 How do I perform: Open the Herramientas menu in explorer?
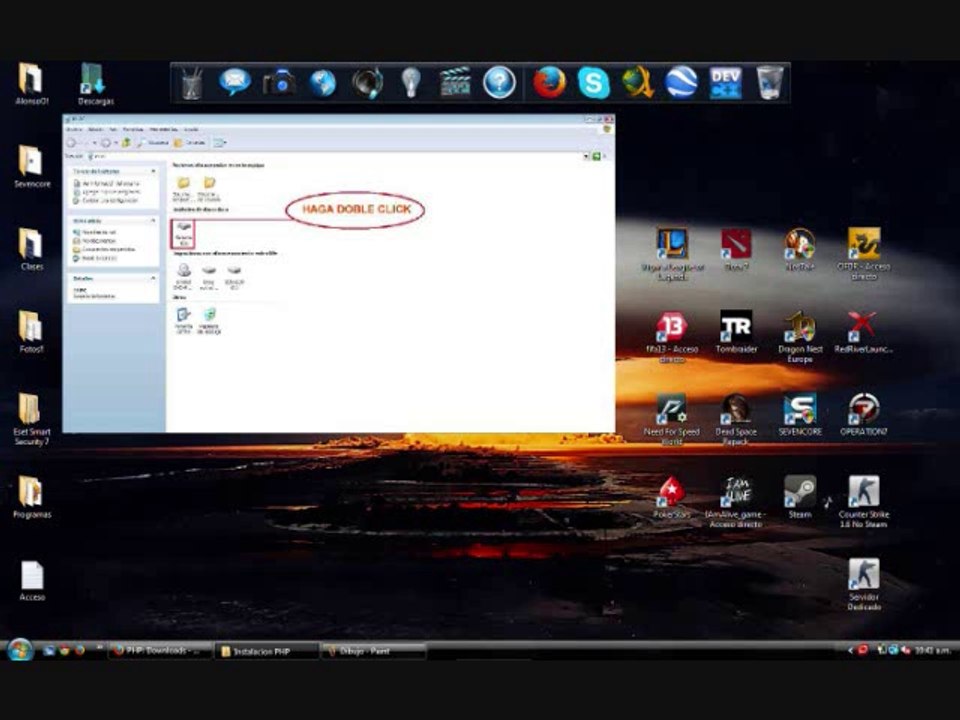pos(163,129)
